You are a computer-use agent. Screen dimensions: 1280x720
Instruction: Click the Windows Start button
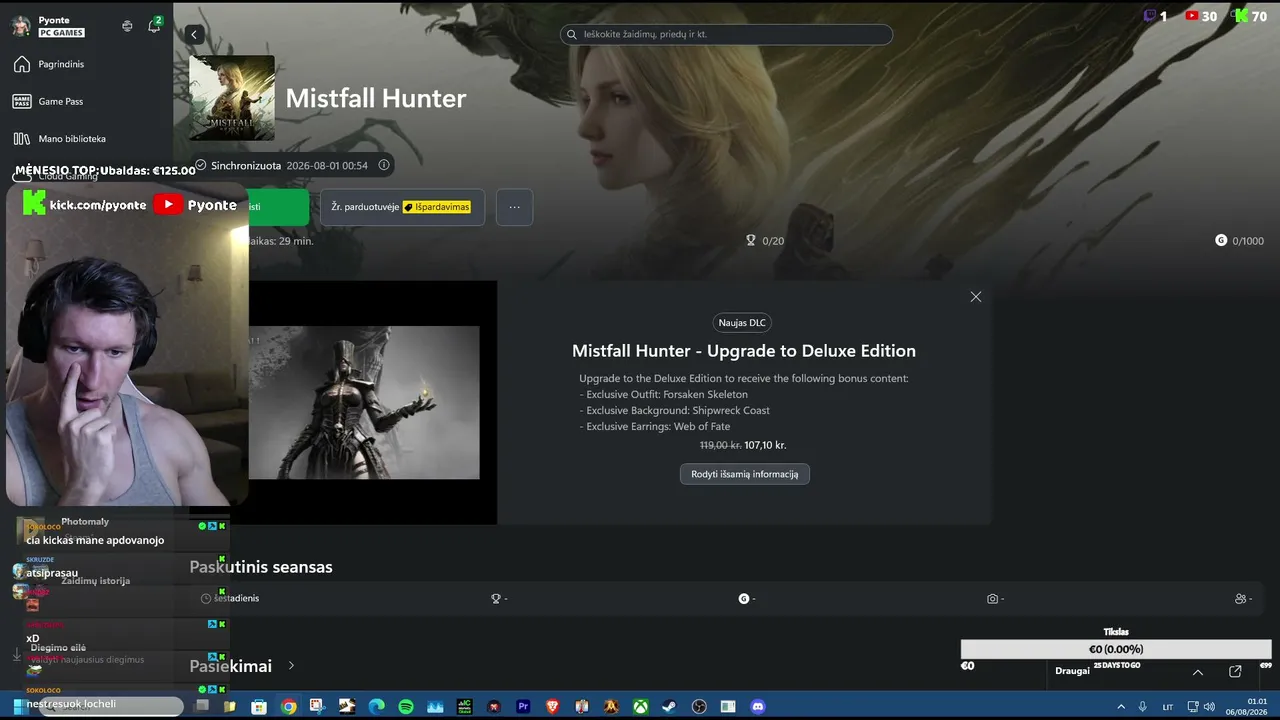click(18, 707)
